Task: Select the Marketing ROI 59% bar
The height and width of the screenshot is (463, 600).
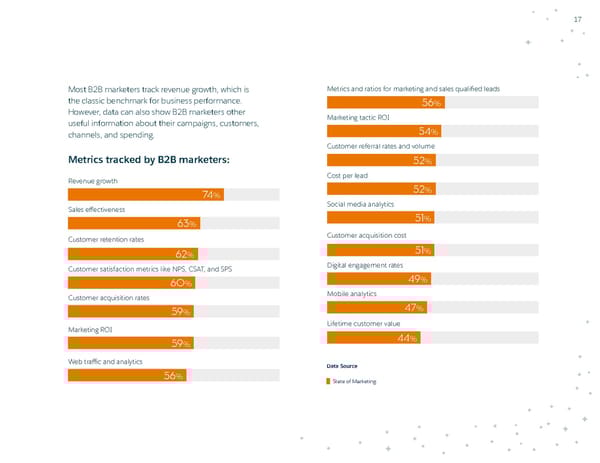Action: tap(129, 343)
